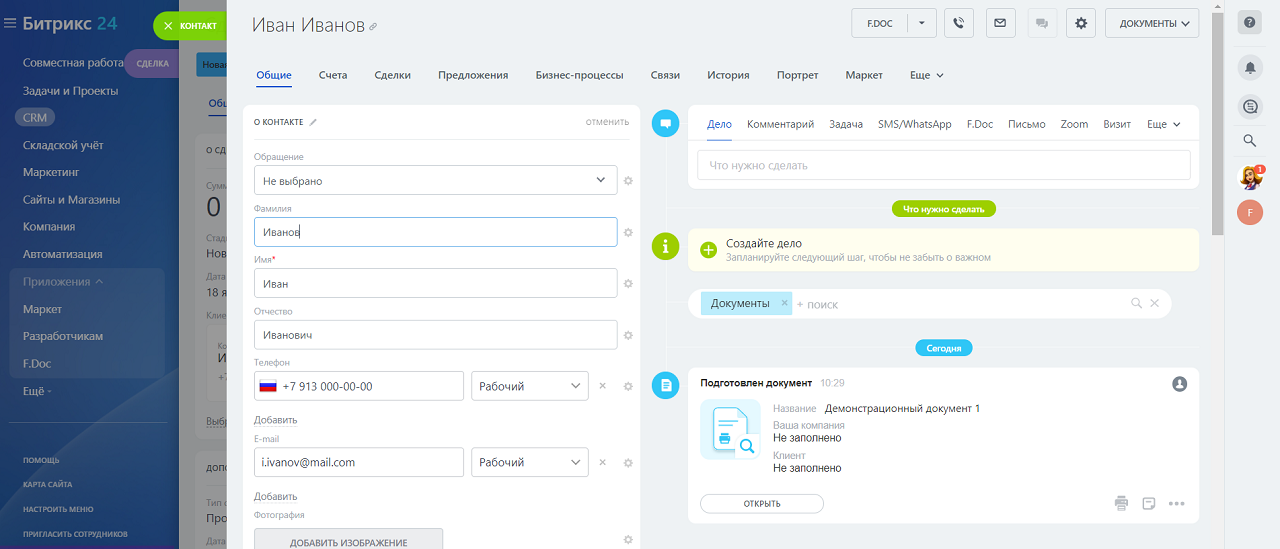Open the search magnifier in right sidebar
Screen dimensions: 1280x549
click(x=1249, y=141)
